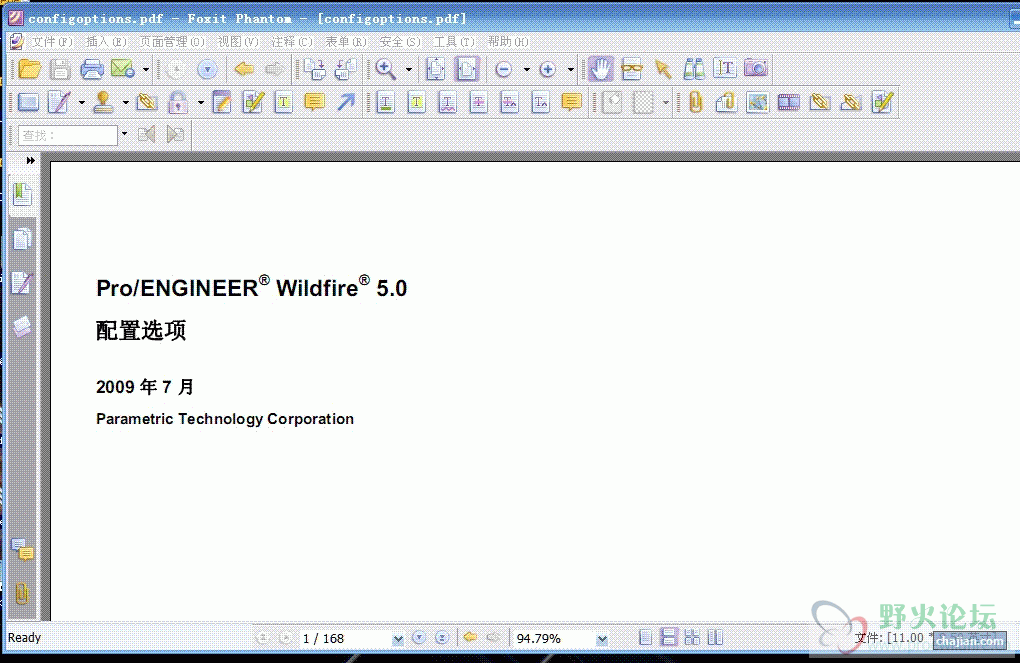Open the 查找 search box dropdown
Viewport: 1020px width, 663px height.
pyautogui.click(x=124, y=135)
